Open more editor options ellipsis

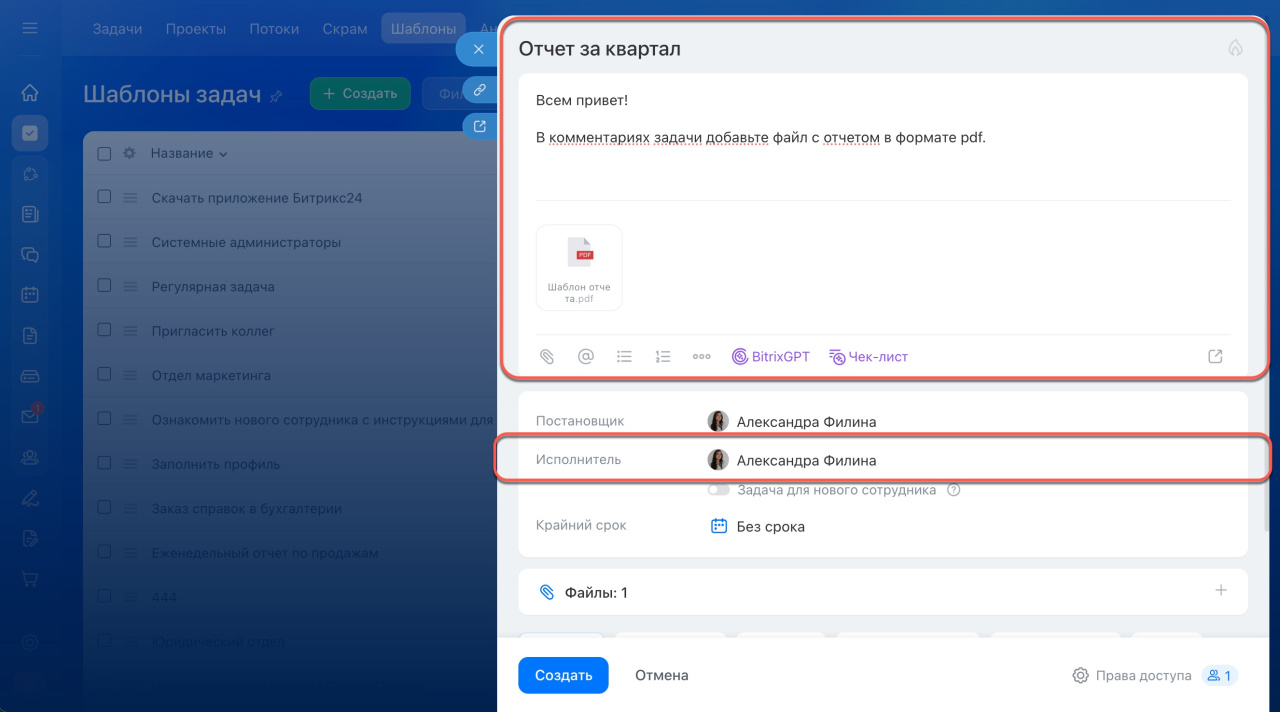pyautogui.click(x=702, y=356)
